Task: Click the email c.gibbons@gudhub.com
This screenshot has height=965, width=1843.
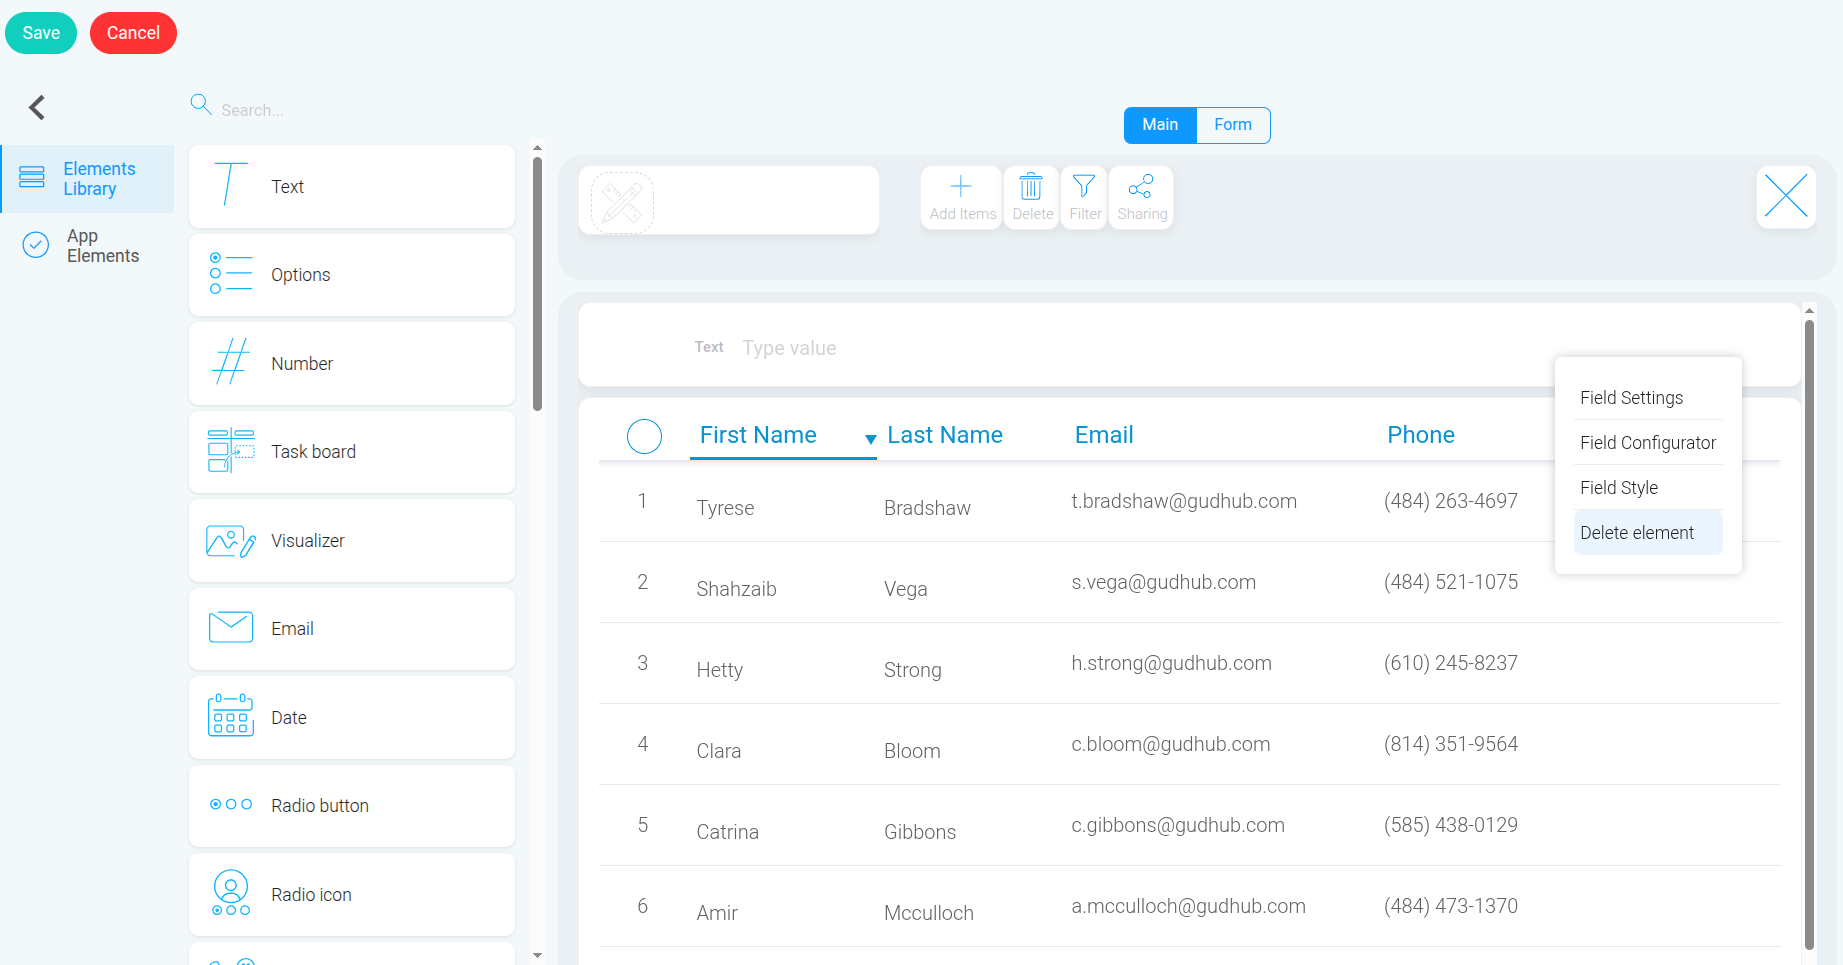Action: point(1178,825)
